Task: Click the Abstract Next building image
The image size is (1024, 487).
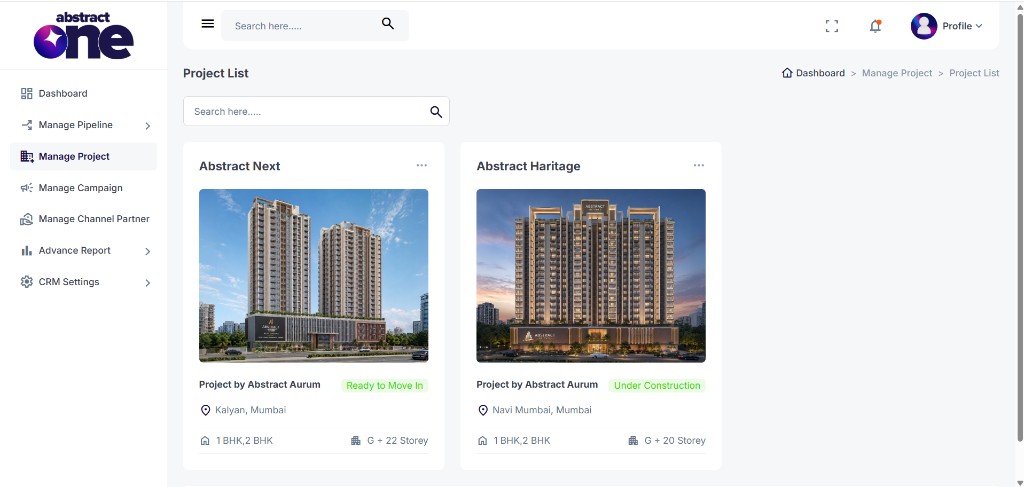Action: click(x=313, y=275)
